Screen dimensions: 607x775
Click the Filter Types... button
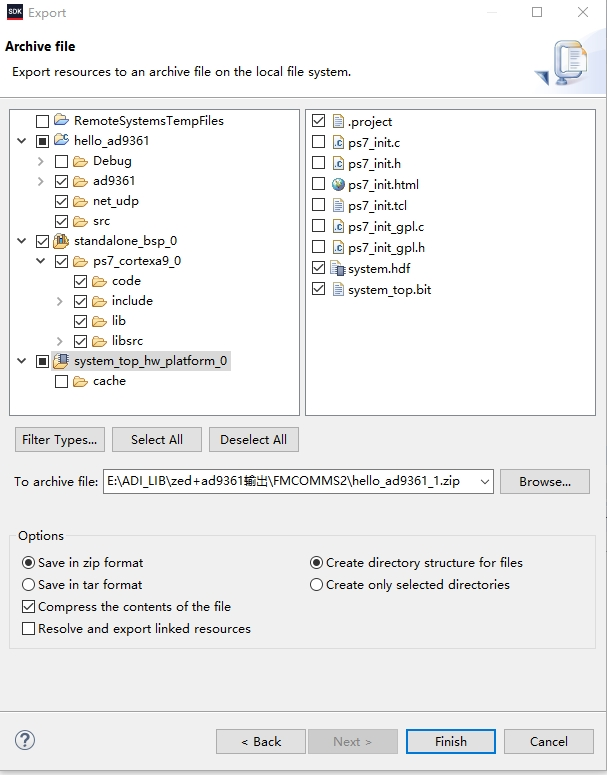(x=60, y=439)
